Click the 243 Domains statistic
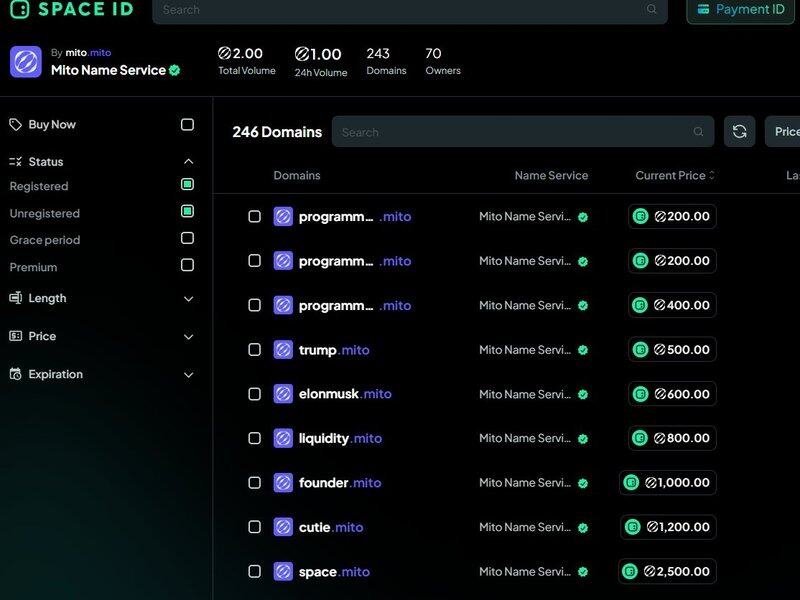The height and width of the screenshot is (600, 800). pos(386,61)
